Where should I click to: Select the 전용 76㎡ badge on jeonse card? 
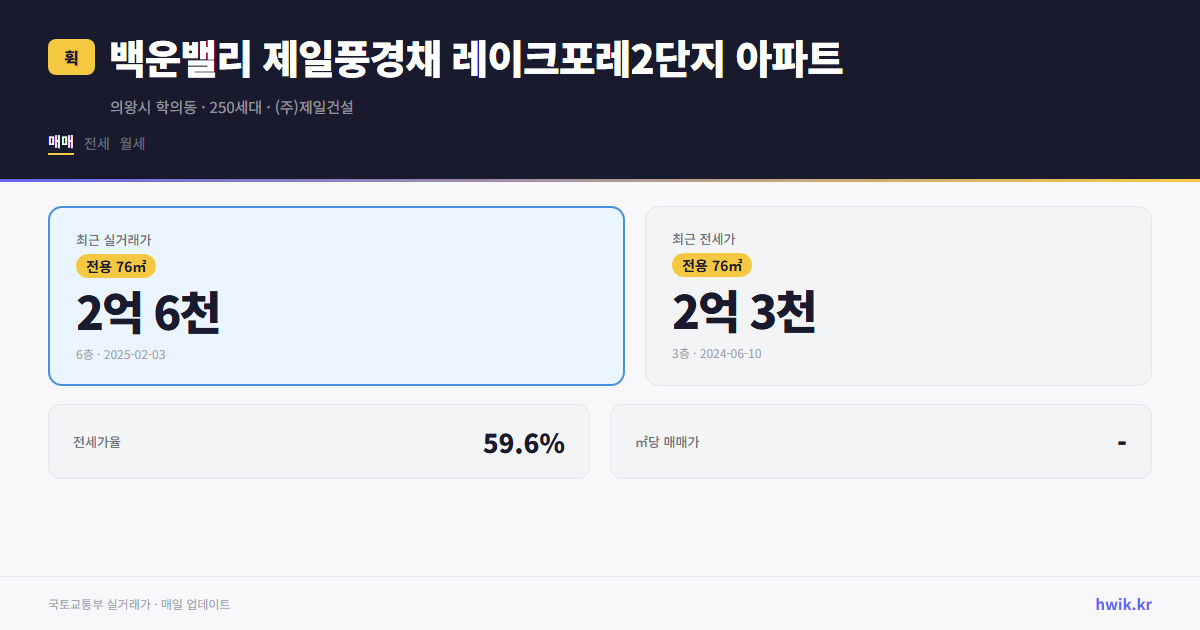pos(712,265)
